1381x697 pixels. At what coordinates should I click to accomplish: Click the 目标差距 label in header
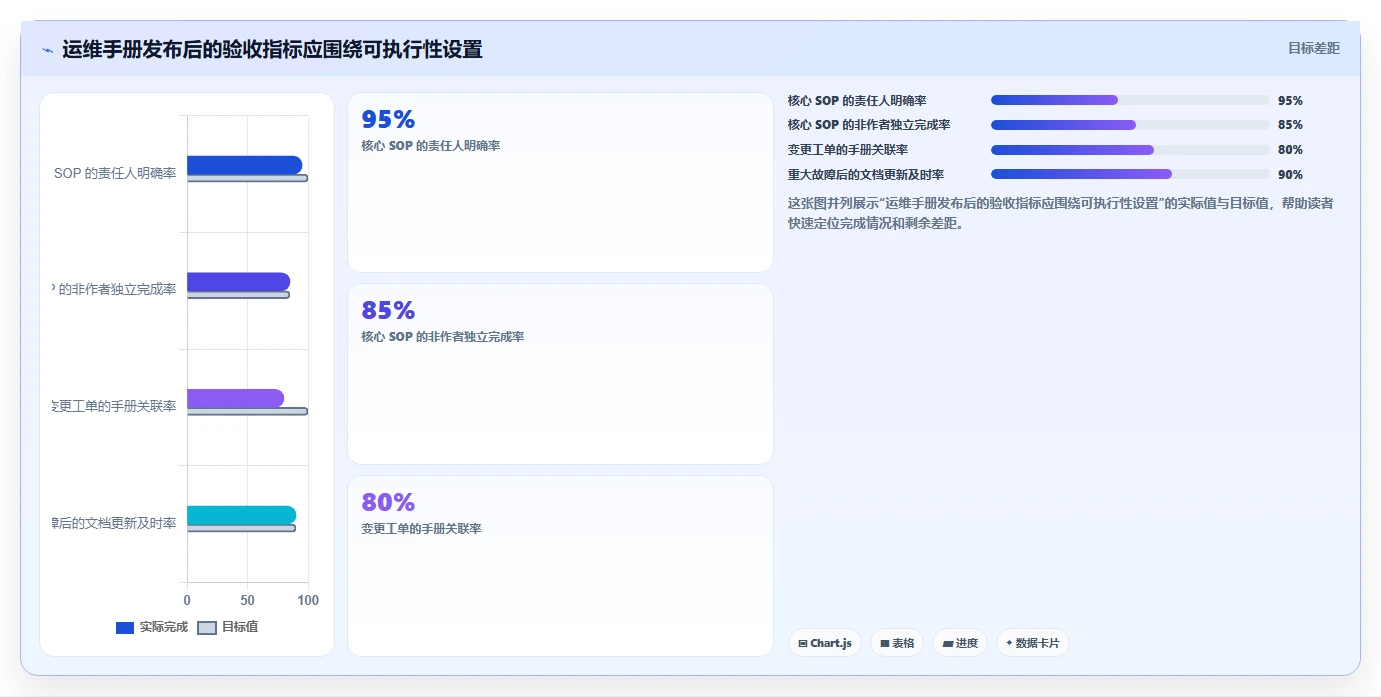tap(1313, 48)
